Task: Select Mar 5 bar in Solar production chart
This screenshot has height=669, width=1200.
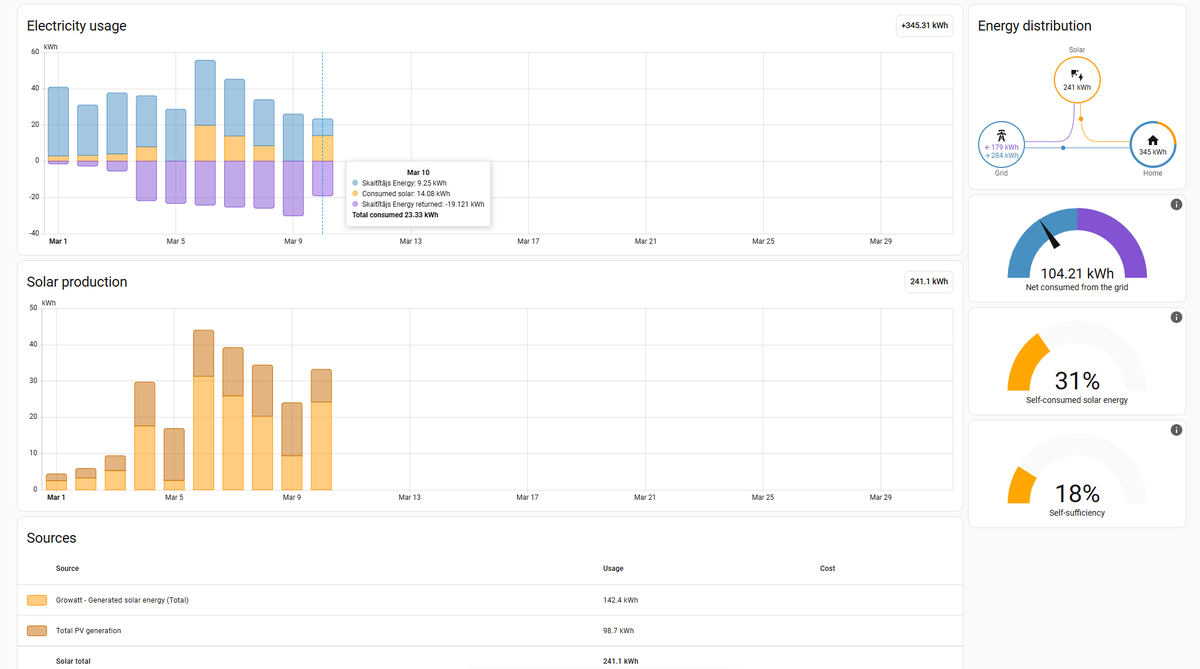Action: coord(174,459)
